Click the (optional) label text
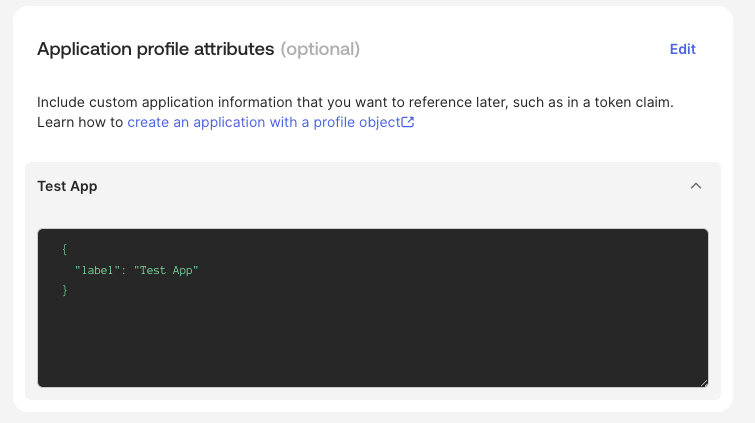The height and width of the screenshot is (423, 755). 320,49
